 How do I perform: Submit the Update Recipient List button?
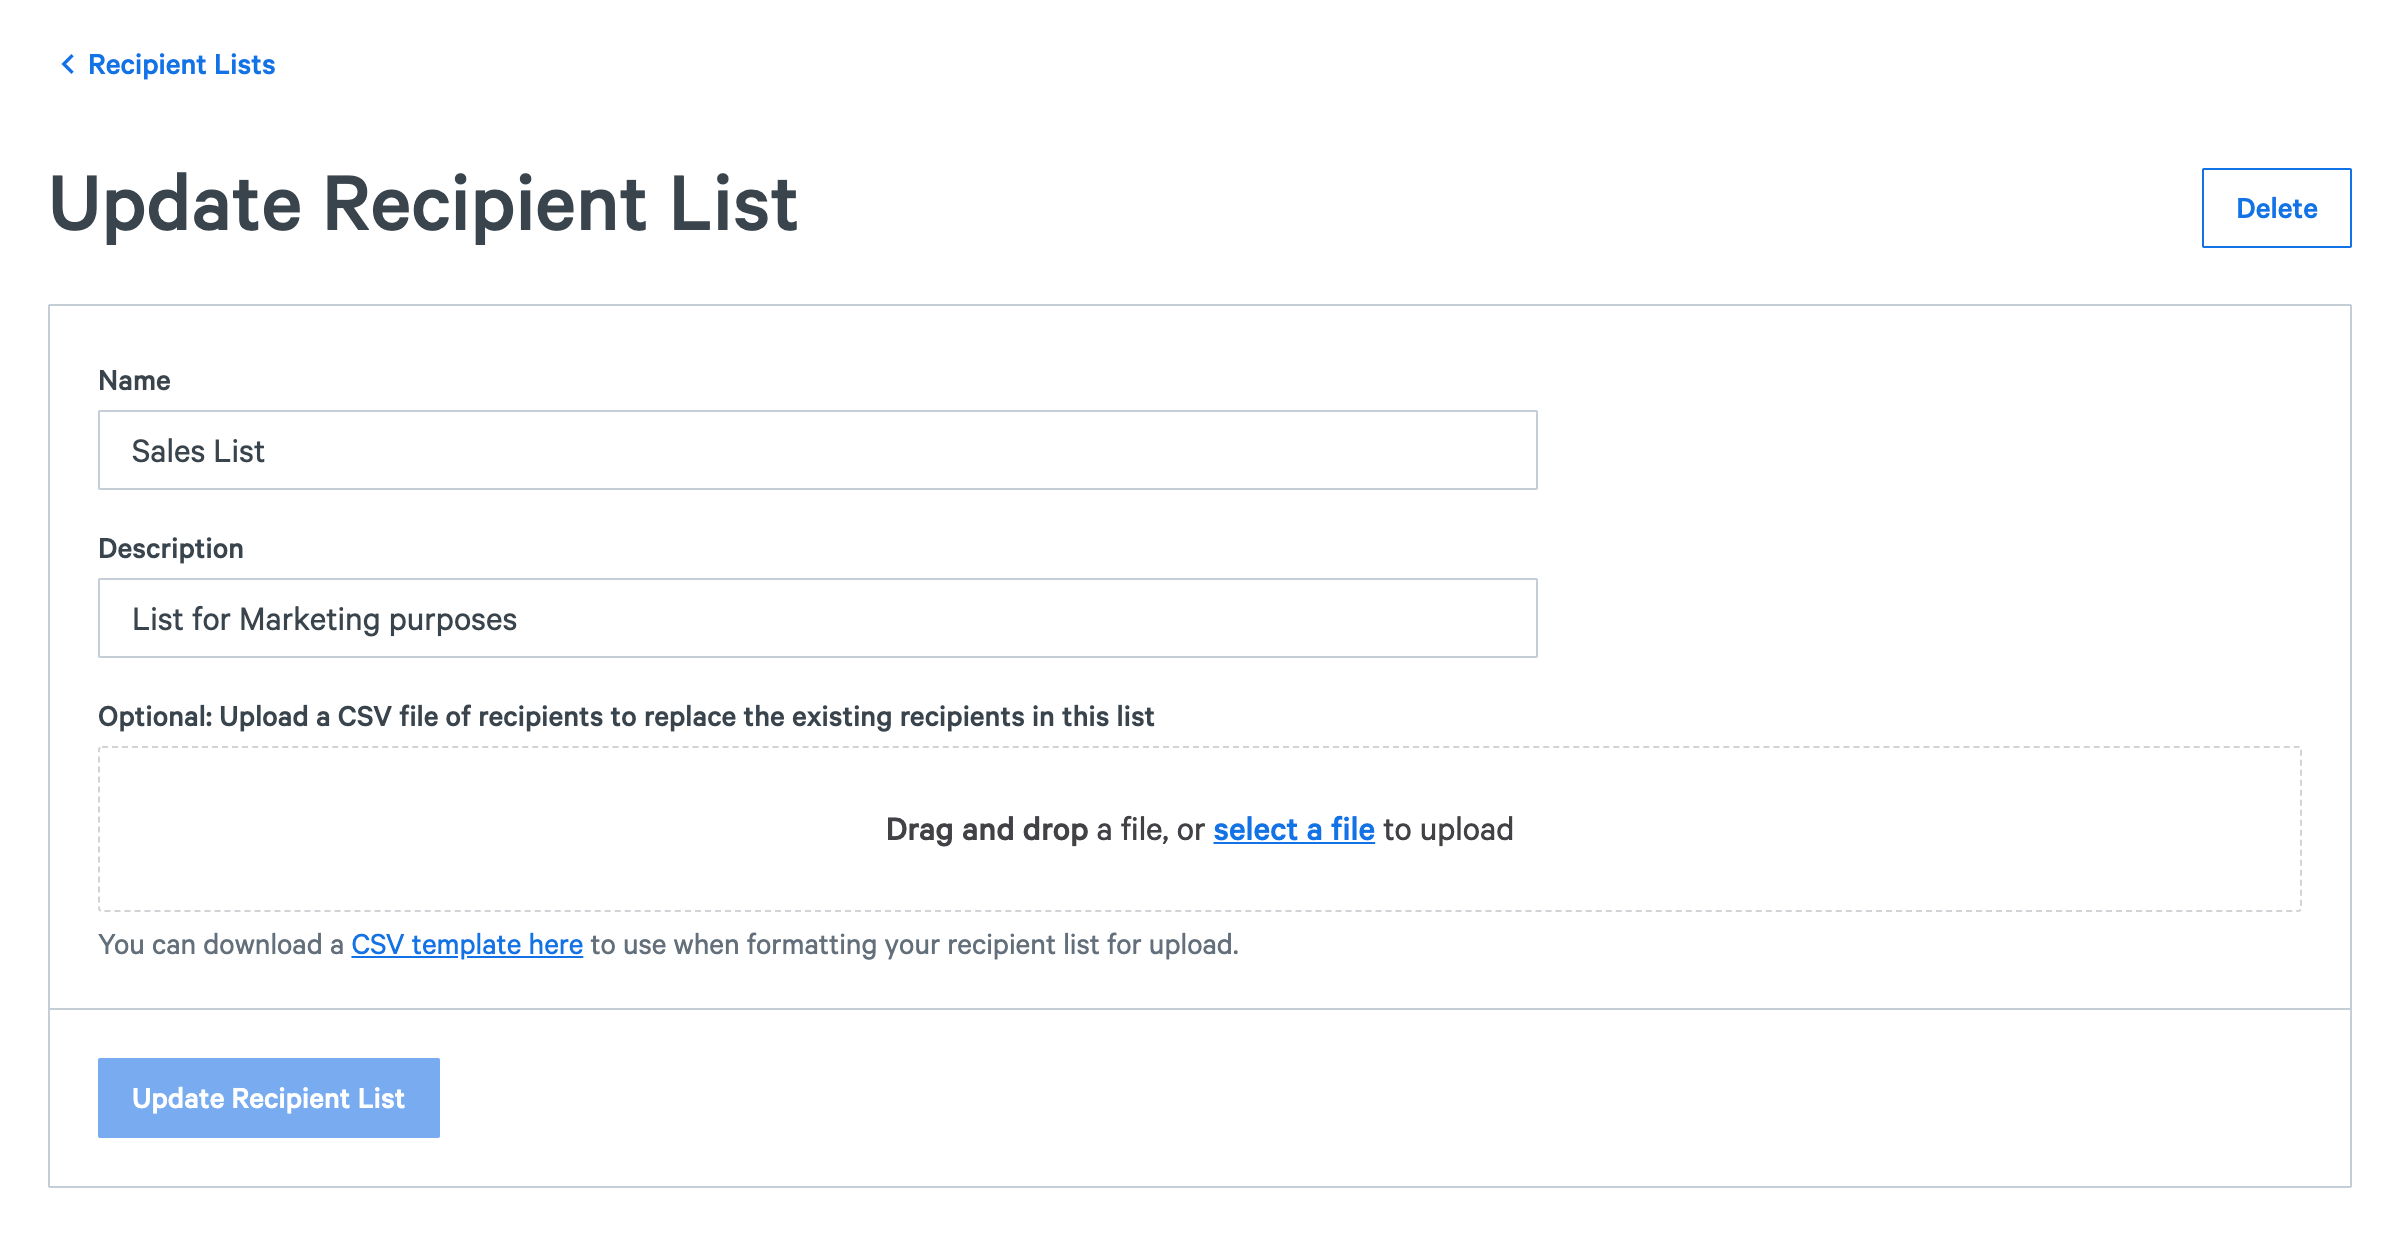click(269, 1098)
